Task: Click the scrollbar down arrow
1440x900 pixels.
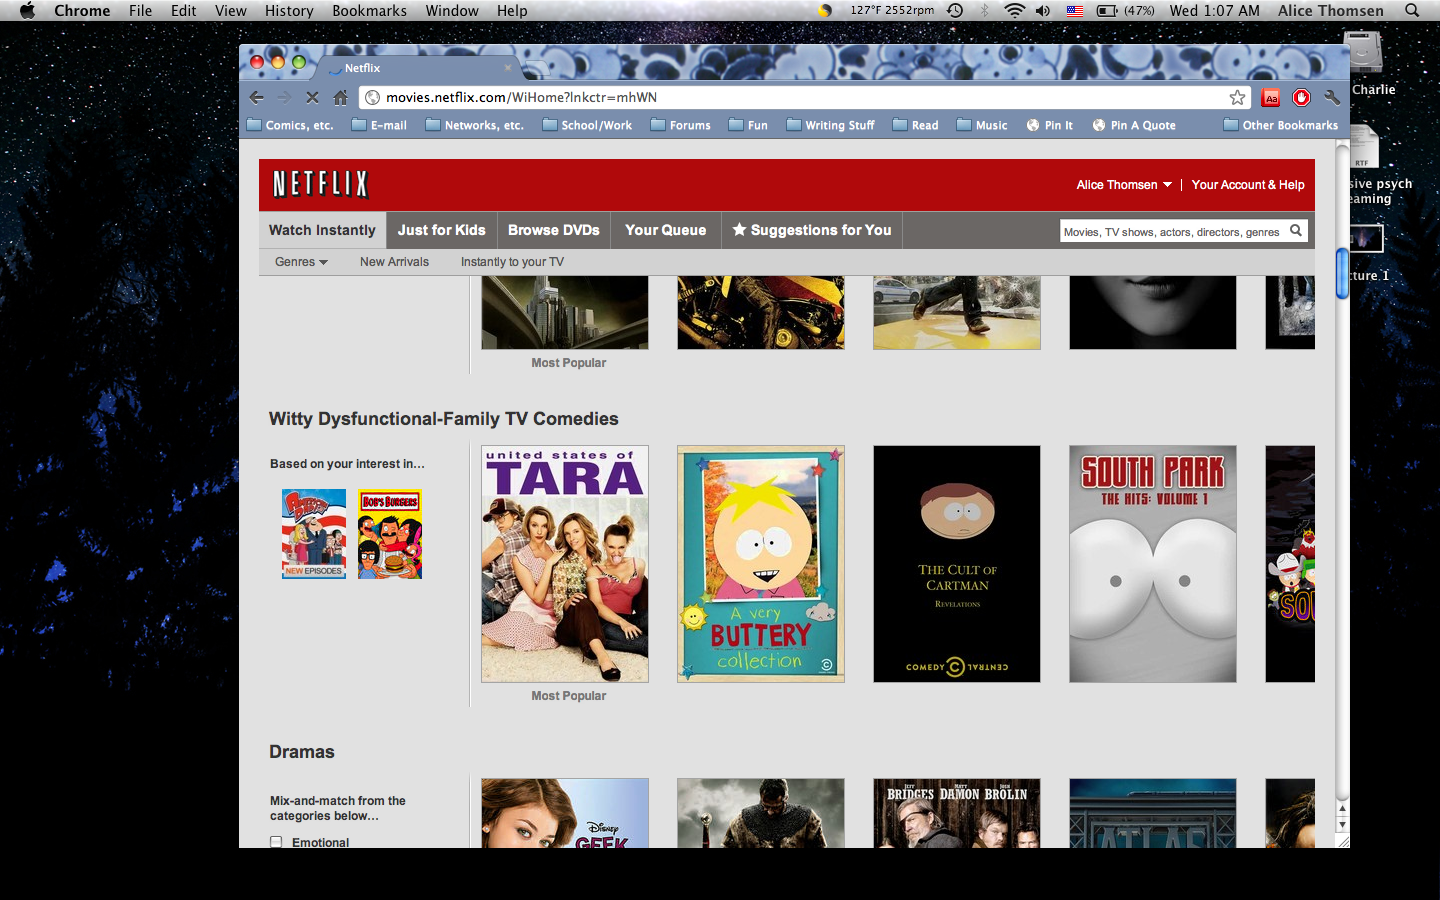Action: point(1342,826)
